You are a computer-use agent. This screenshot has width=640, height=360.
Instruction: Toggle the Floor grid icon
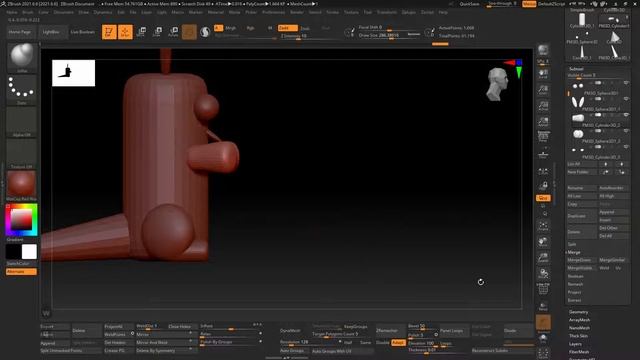(x=543, y=154)
